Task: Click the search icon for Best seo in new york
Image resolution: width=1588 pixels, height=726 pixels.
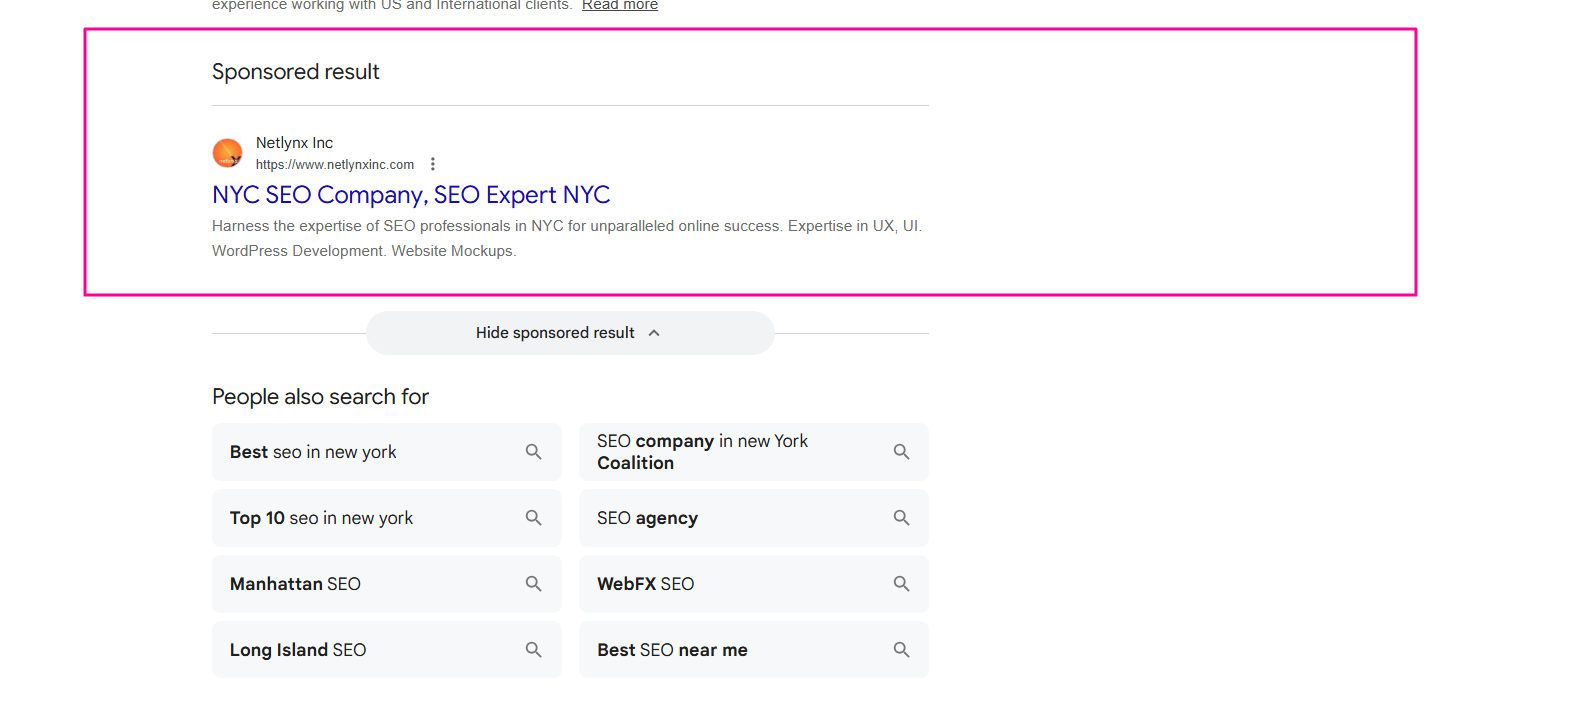Action: (x=534, y=452)
